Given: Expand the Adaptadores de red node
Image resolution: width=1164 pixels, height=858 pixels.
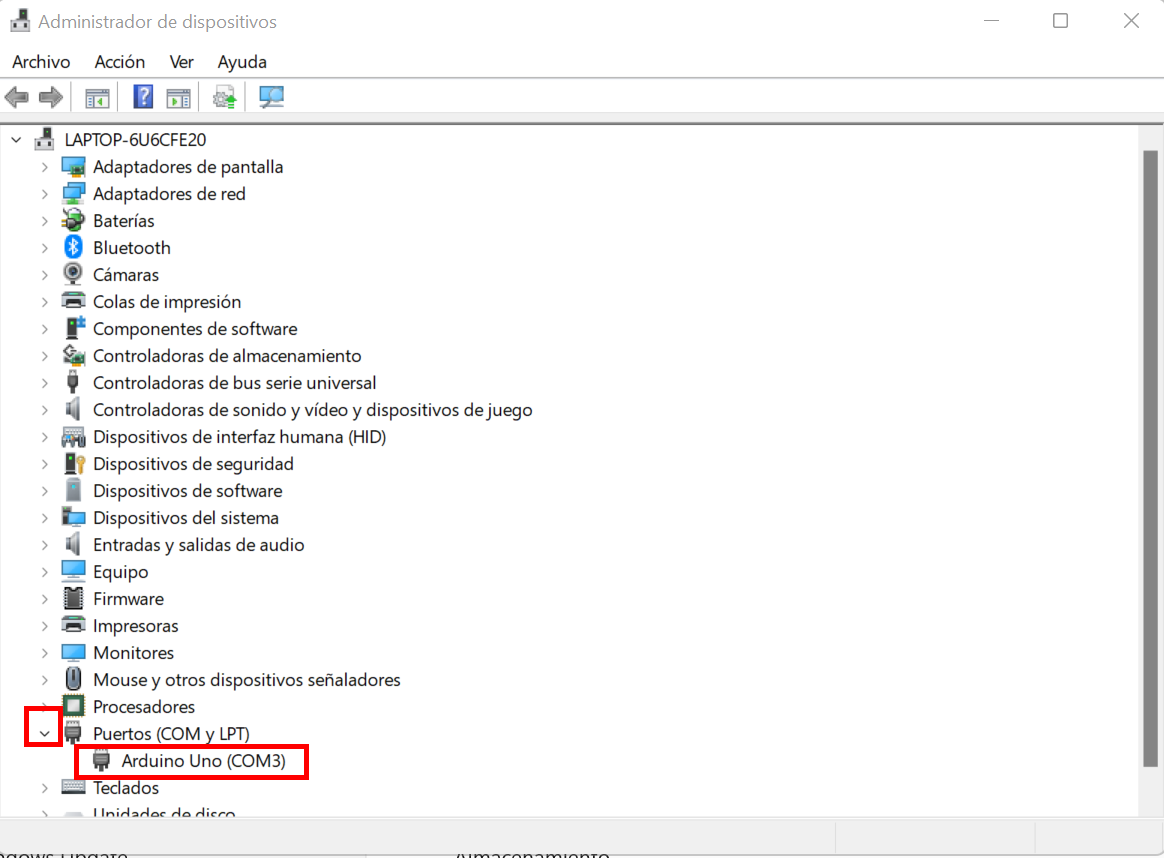Looking at the screenshot, I should [45, 194].
